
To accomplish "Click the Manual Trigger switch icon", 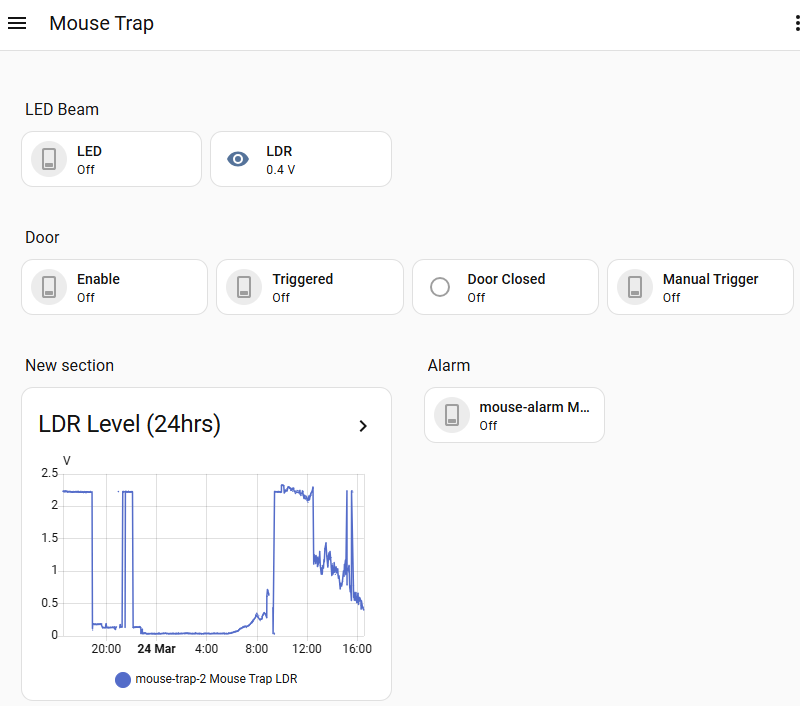I will click(635, 287).
